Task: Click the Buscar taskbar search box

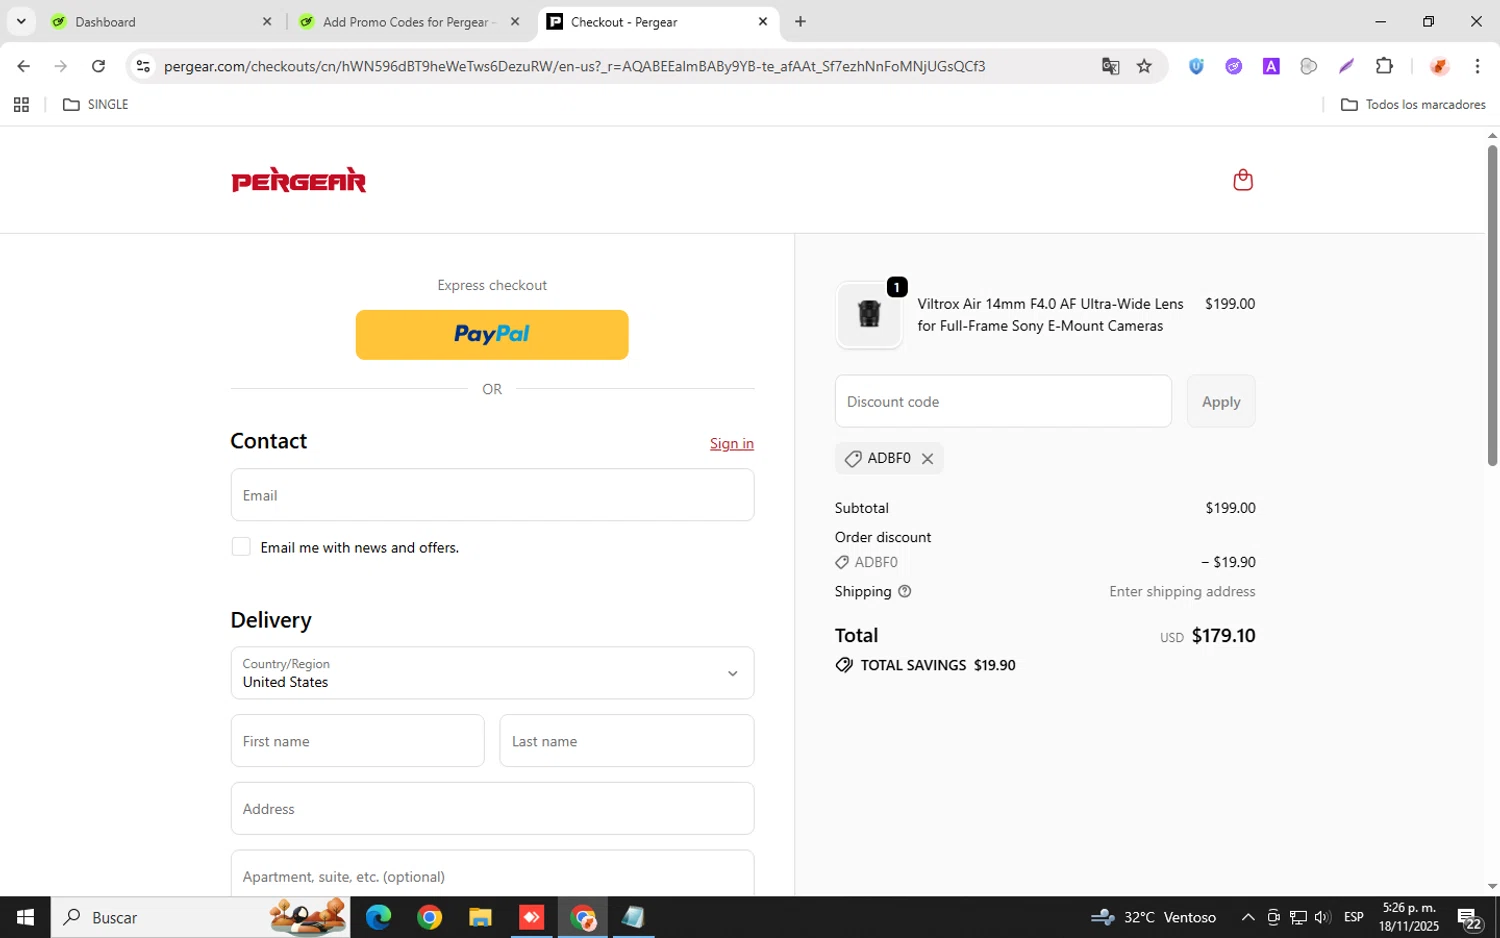Action: coord(200,917)
